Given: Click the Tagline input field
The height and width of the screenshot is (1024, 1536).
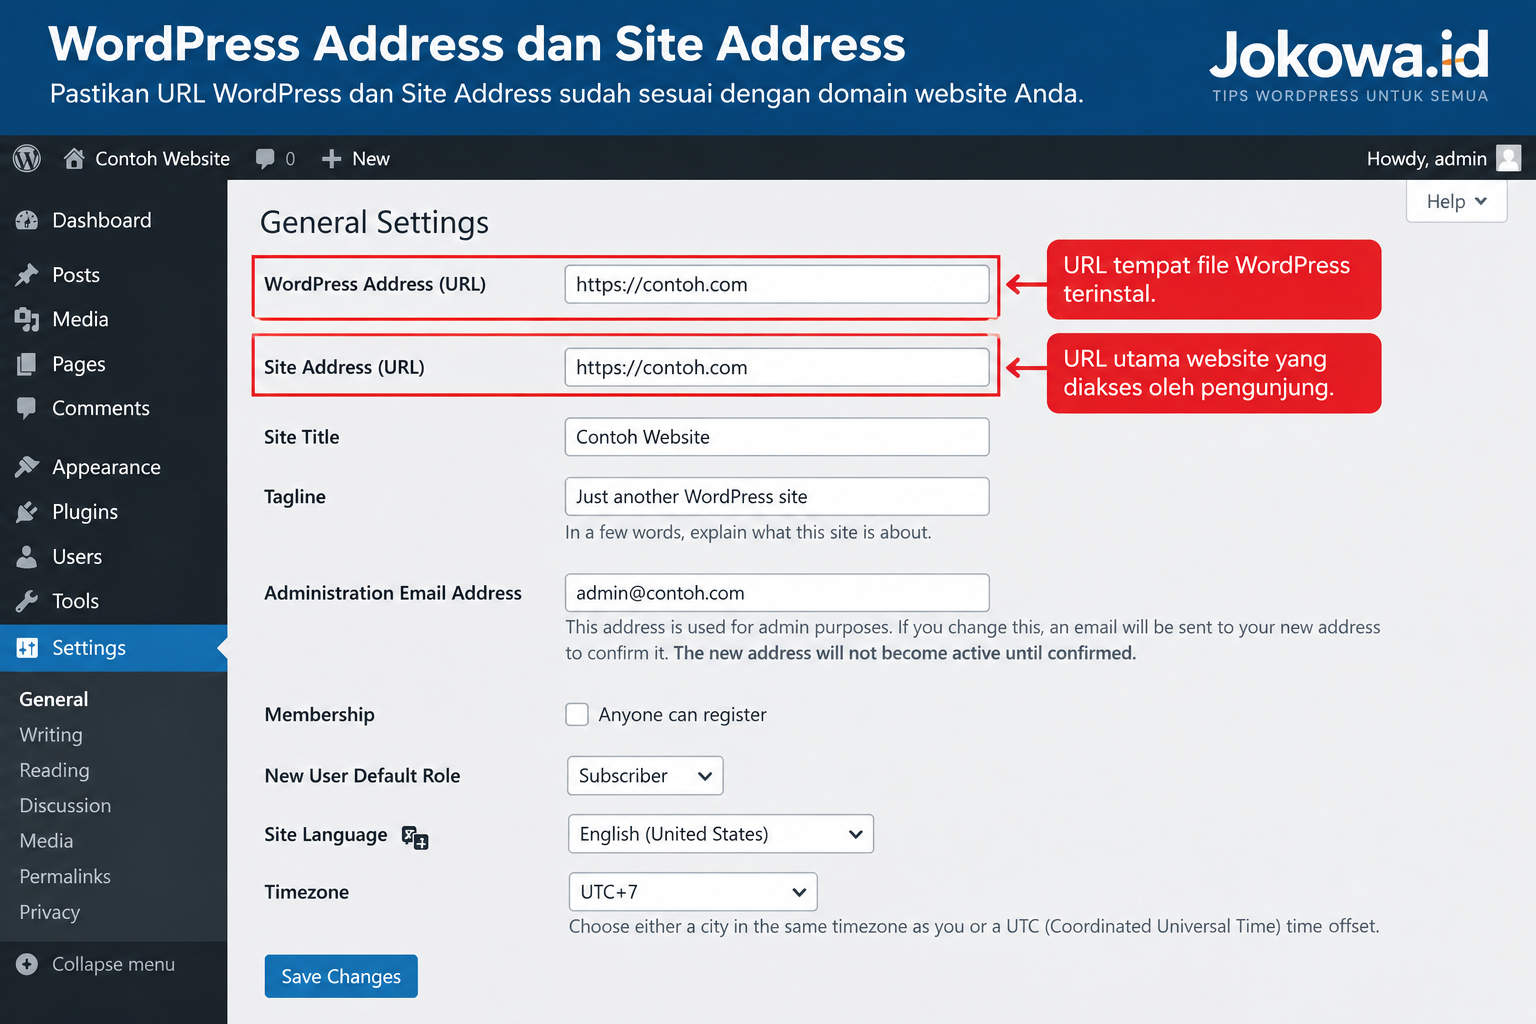Looking at the screenshot, I should 777,496.
